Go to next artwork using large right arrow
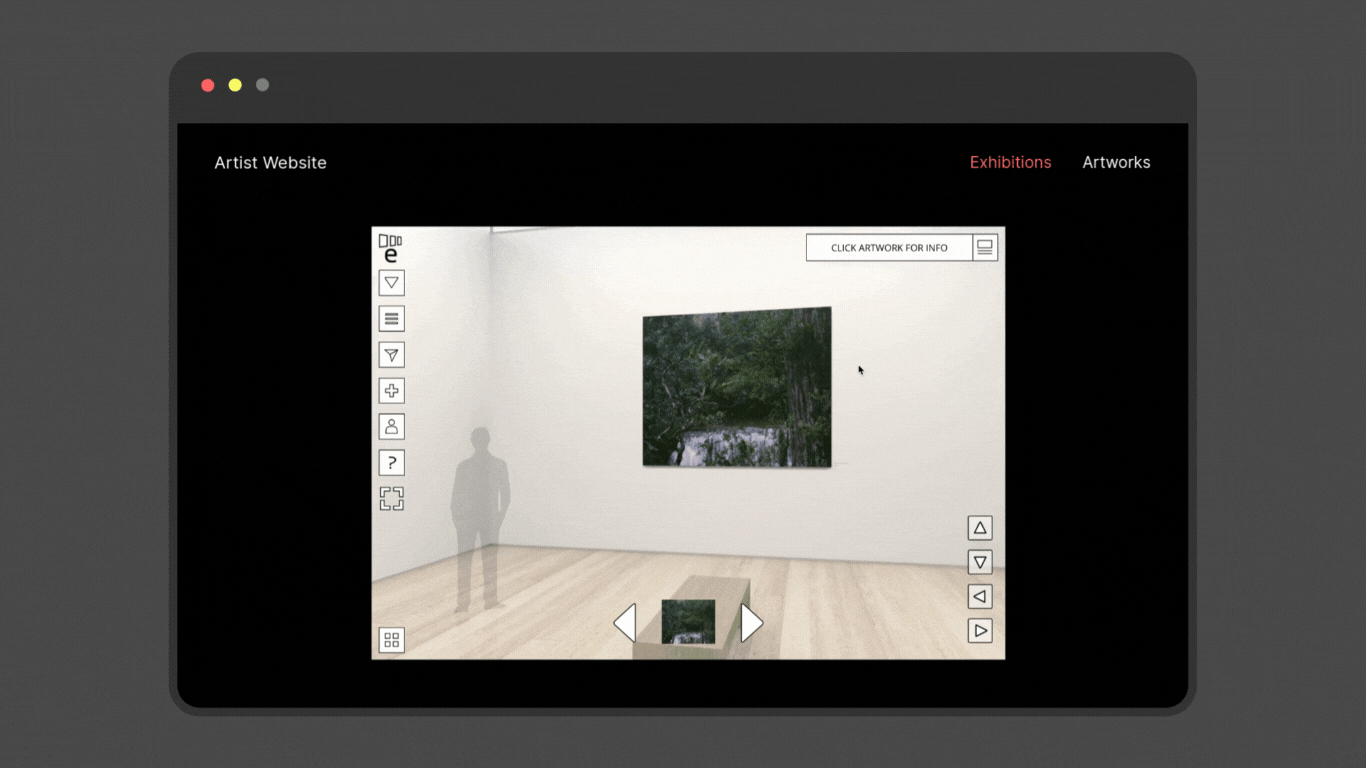Image resolution: width=1366 pixels, height=768 pixels. (x=752, y=623)
